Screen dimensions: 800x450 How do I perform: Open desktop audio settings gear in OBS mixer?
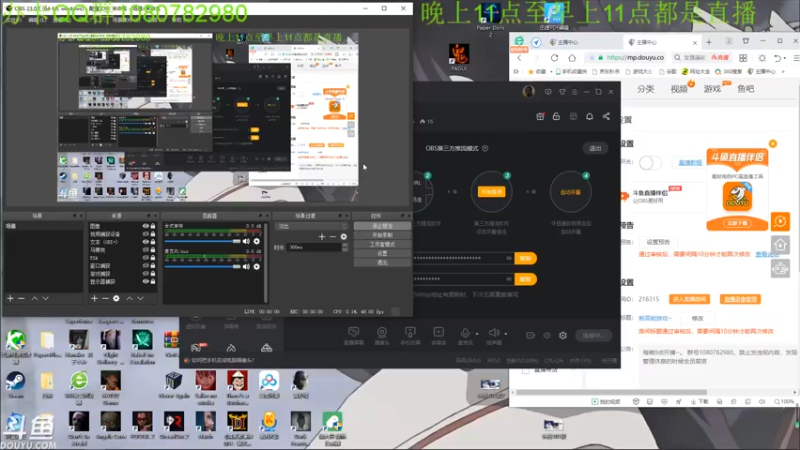257,241
